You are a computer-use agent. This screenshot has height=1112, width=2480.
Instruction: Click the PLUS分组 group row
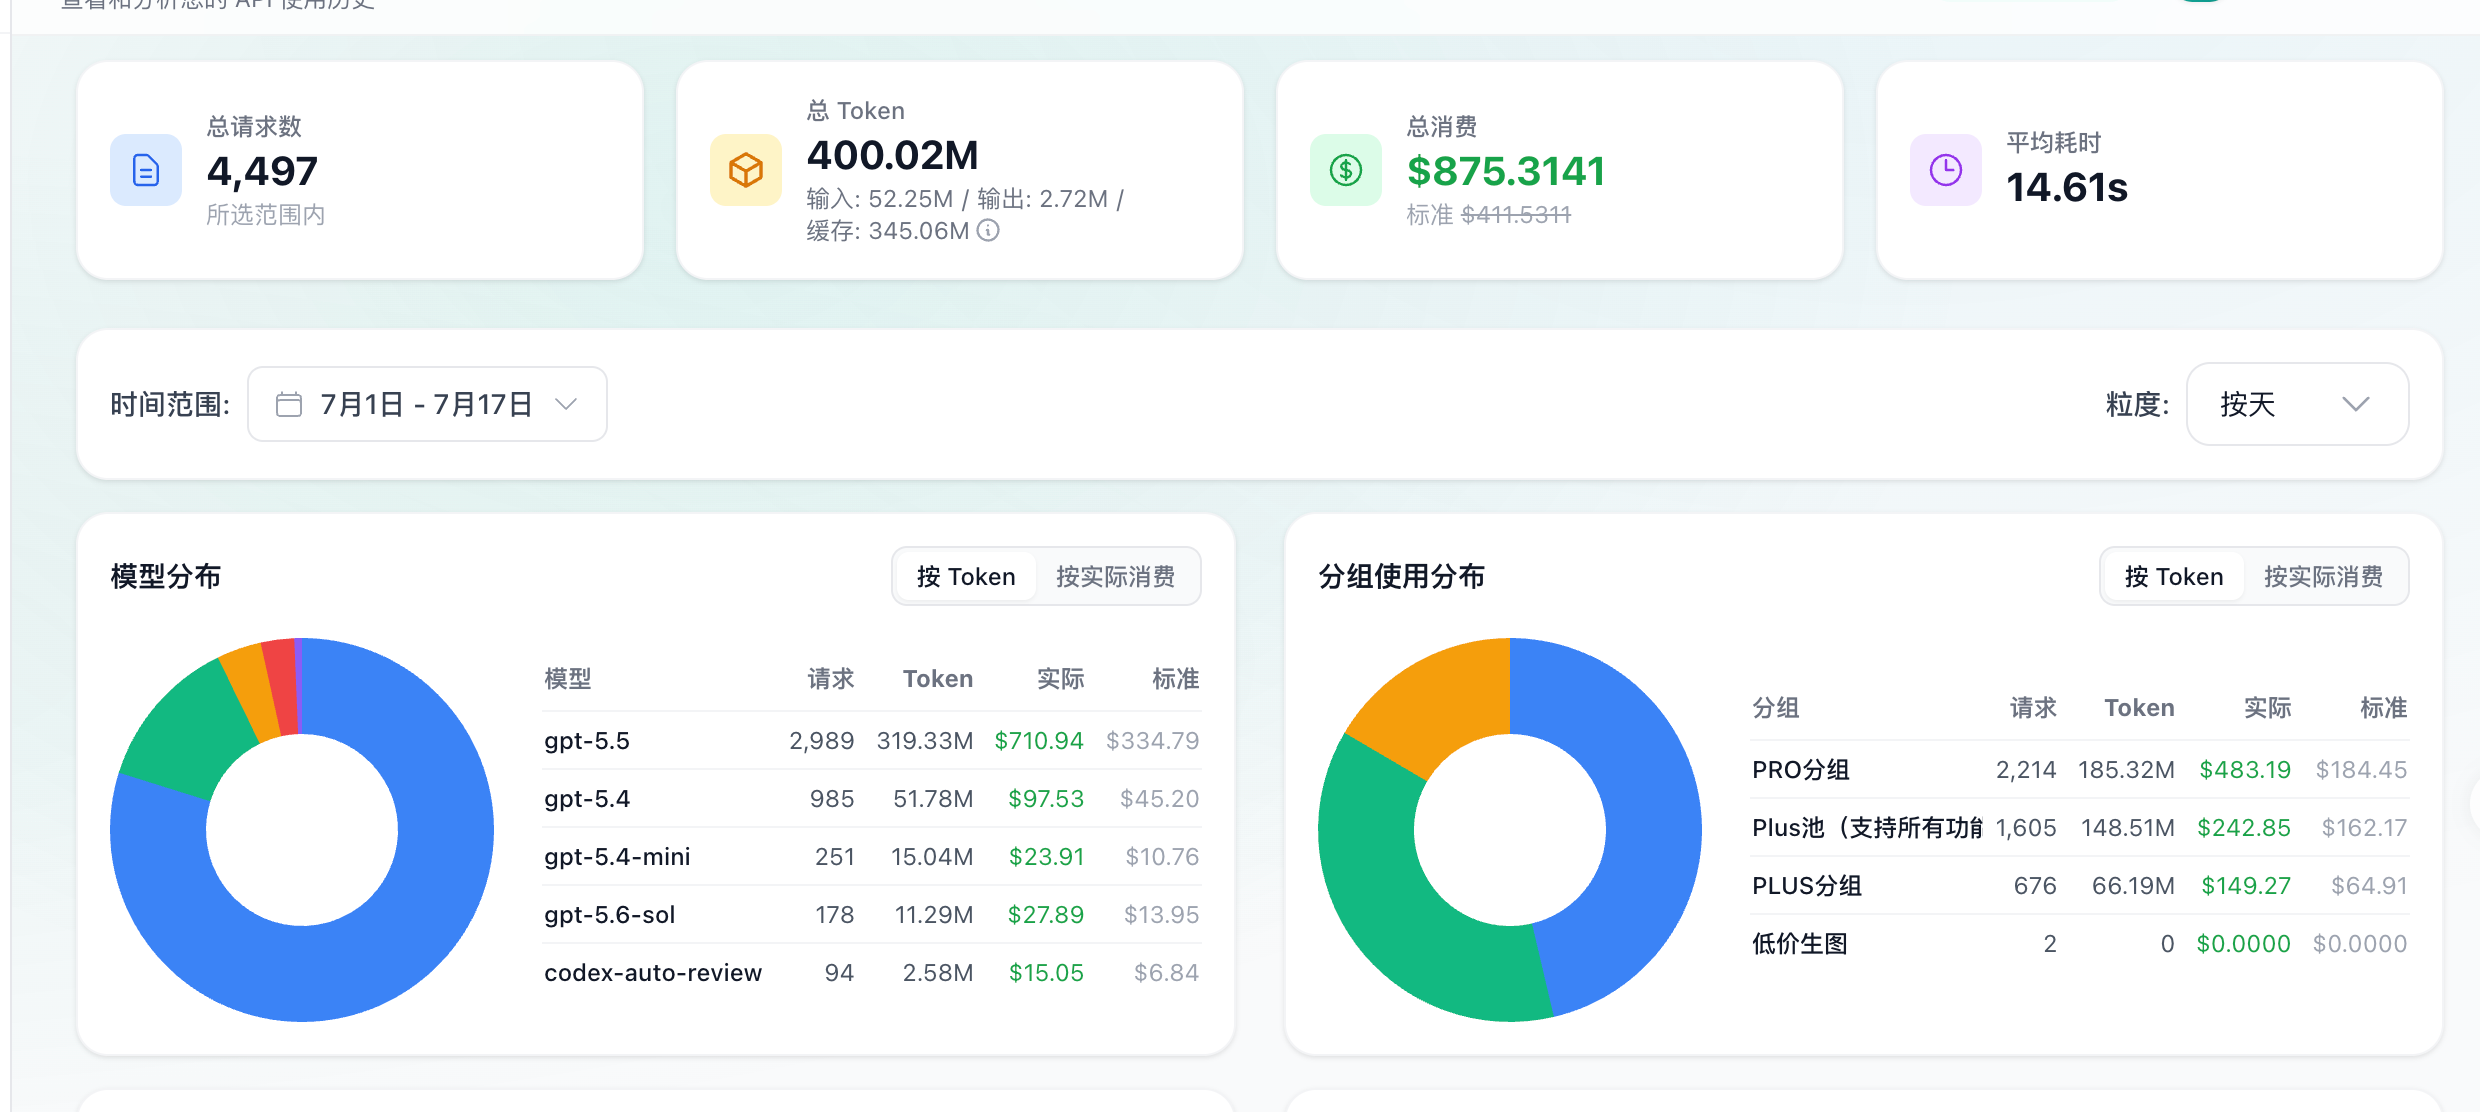click(2080, 886)
